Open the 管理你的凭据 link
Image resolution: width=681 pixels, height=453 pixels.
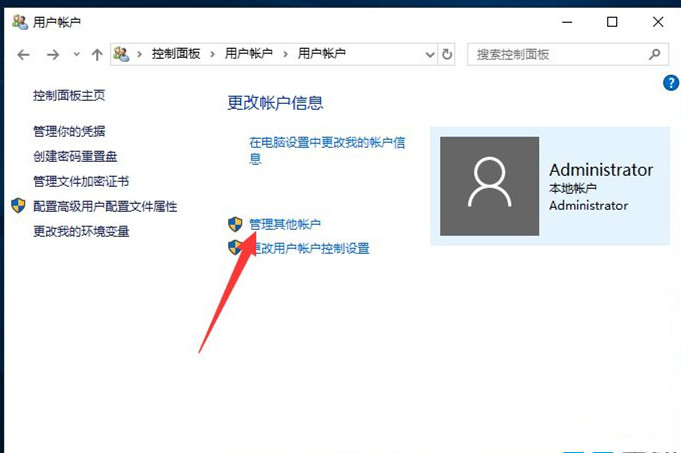pos(69,131)
